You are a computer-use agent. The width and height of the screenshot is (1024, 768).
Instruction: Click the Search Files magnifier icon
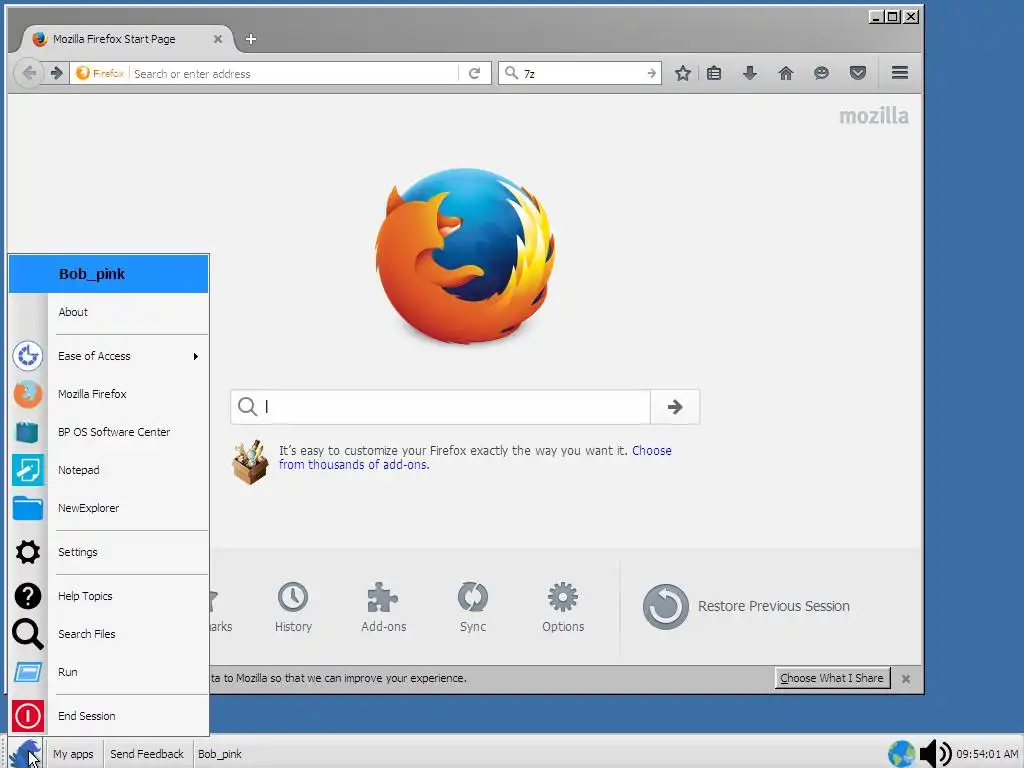(27, 633)
